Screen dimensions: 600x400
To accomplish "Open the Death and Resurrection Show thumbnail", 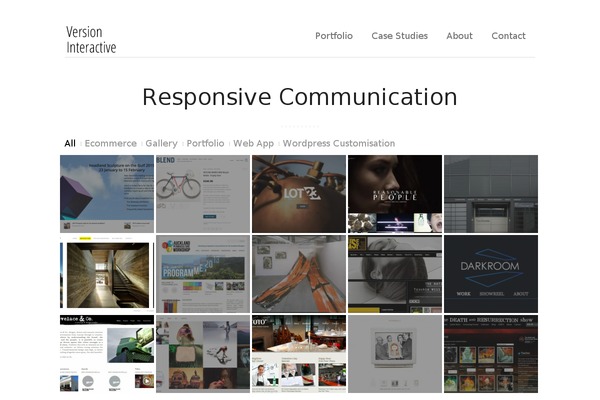I will click(x=491, y=354).
